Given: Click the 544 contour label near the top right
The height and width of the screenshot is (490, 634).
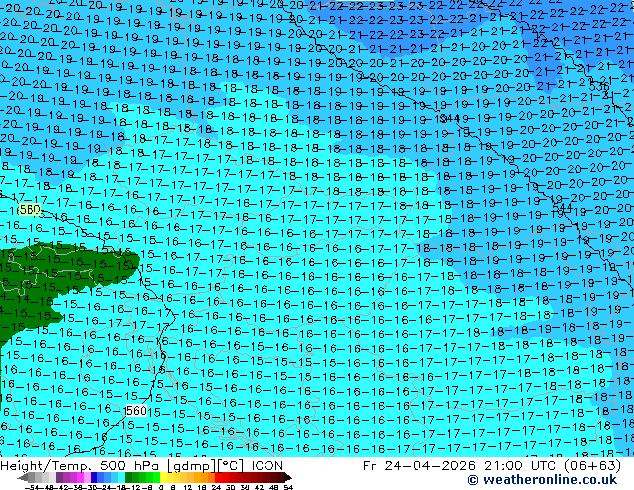Looking at the screenshot, I should point(450,118).
